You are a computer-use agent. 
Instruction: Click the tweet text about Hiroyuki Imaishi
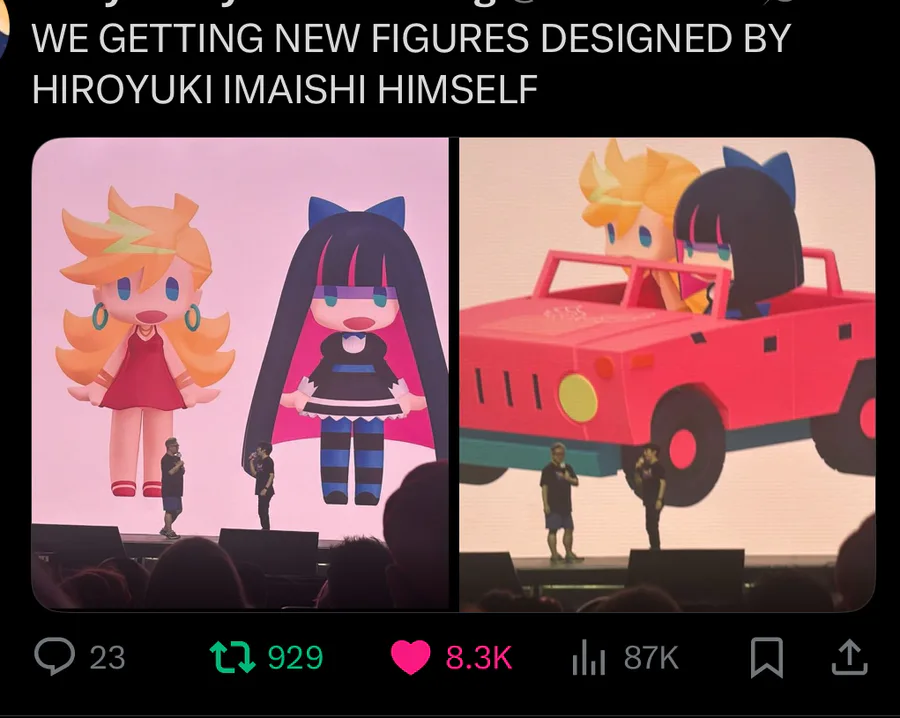[x=411, y=64]
